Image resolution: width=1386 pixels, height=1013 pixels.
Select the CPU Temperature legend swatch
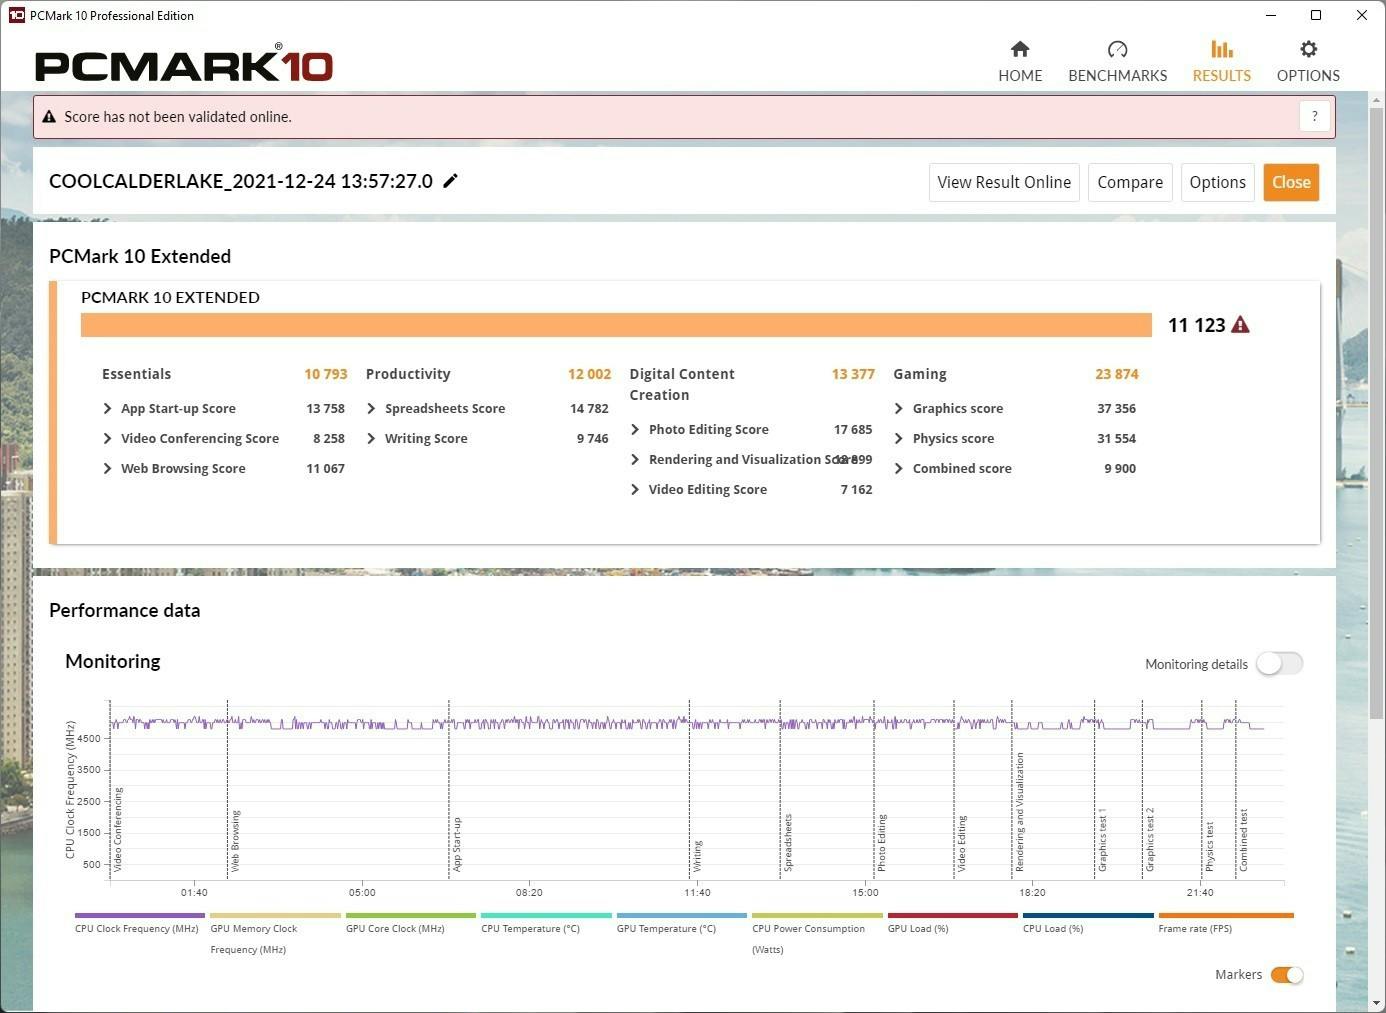tap(546, 915)
